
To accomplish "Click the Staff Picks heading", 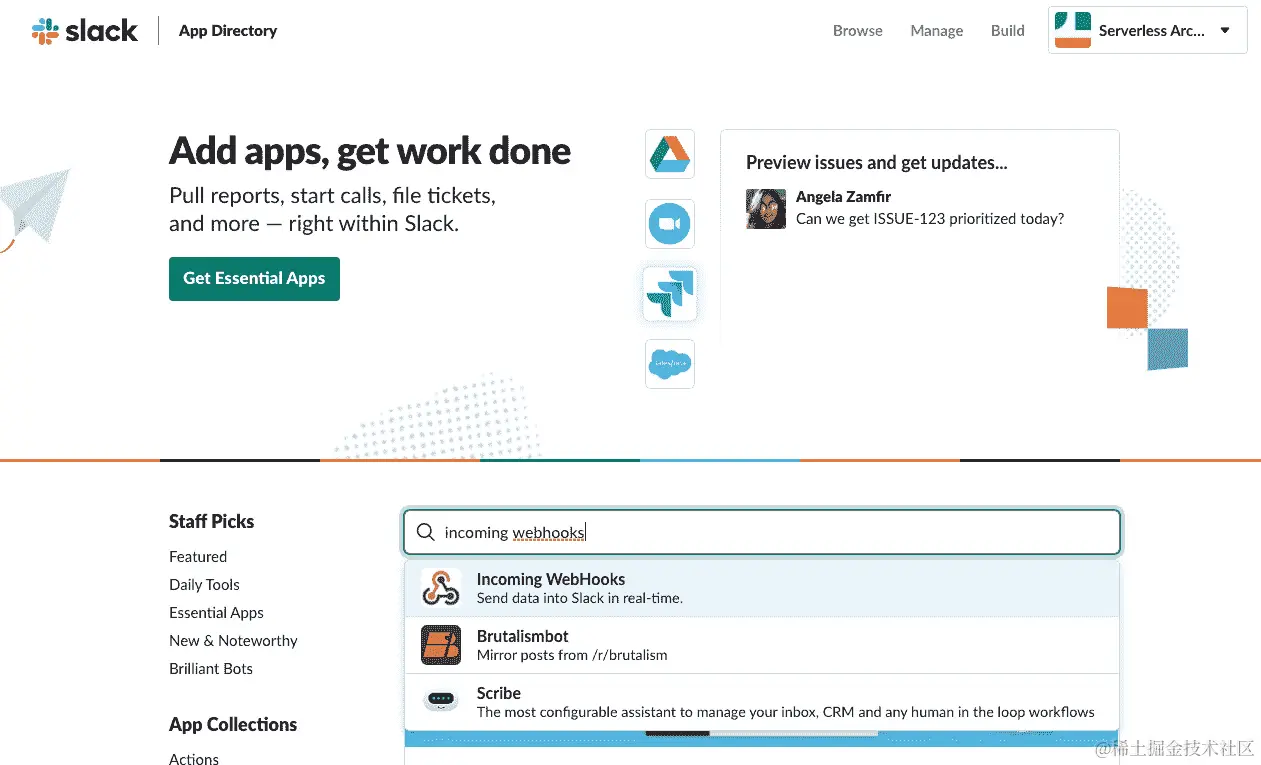I will (x=211, y=521).
